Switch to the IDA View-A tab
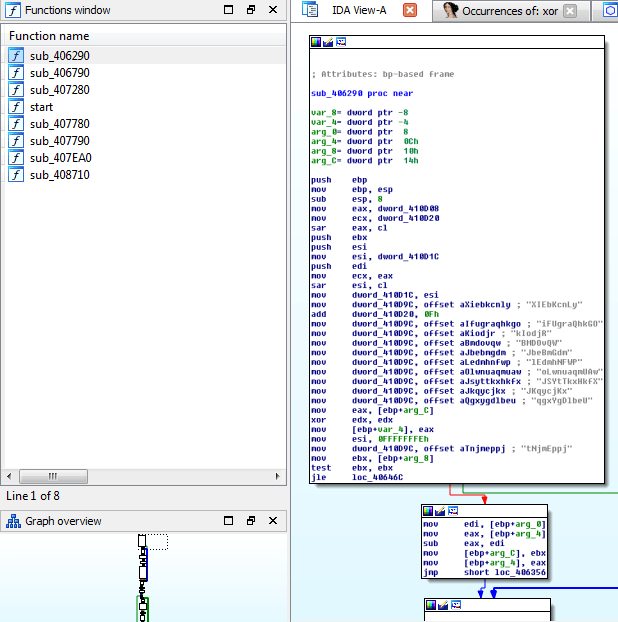Screen dimensions: 618x622 358,10
